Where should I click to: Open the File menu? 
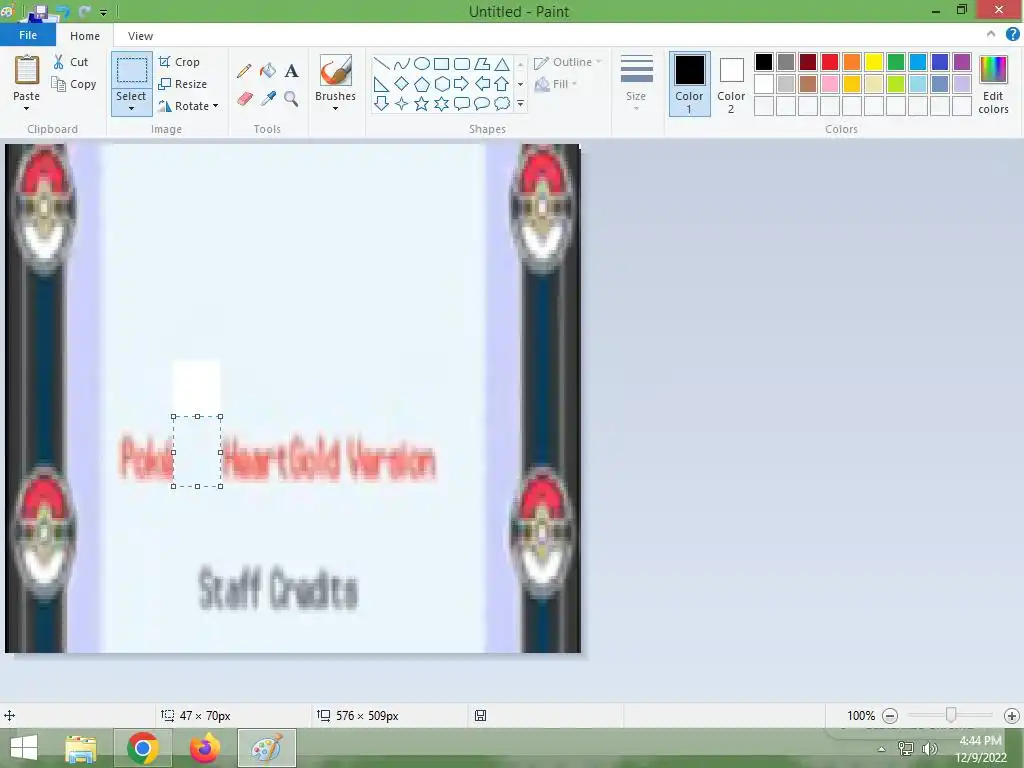28,35
